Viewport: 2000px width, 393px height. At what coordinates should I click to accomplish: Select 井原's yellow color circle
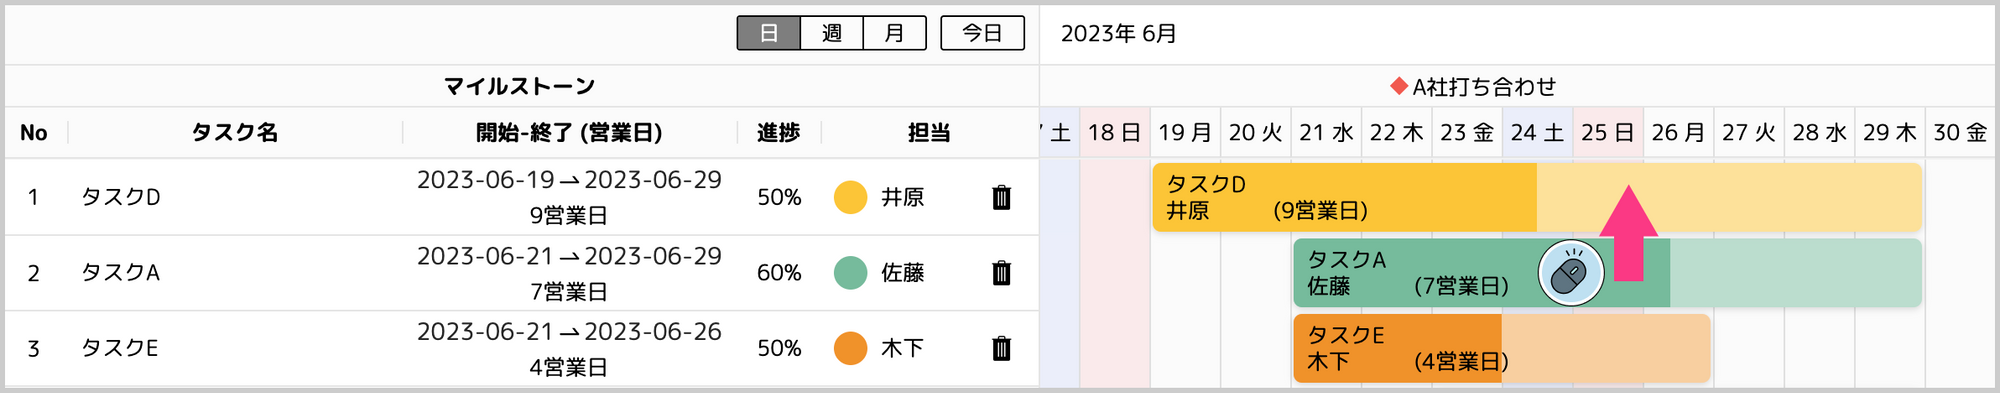[850, 197]
